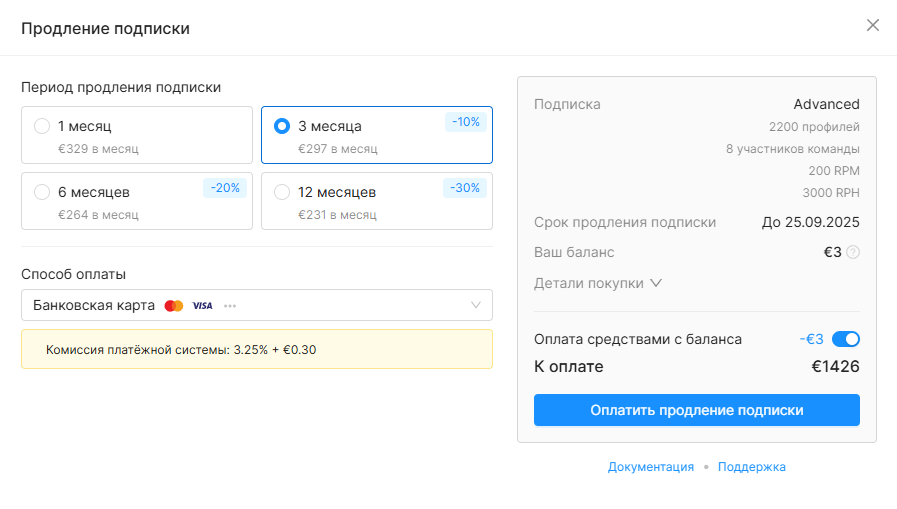
Task: Click the three dots more payment methods icon
Action: [230, 306]
